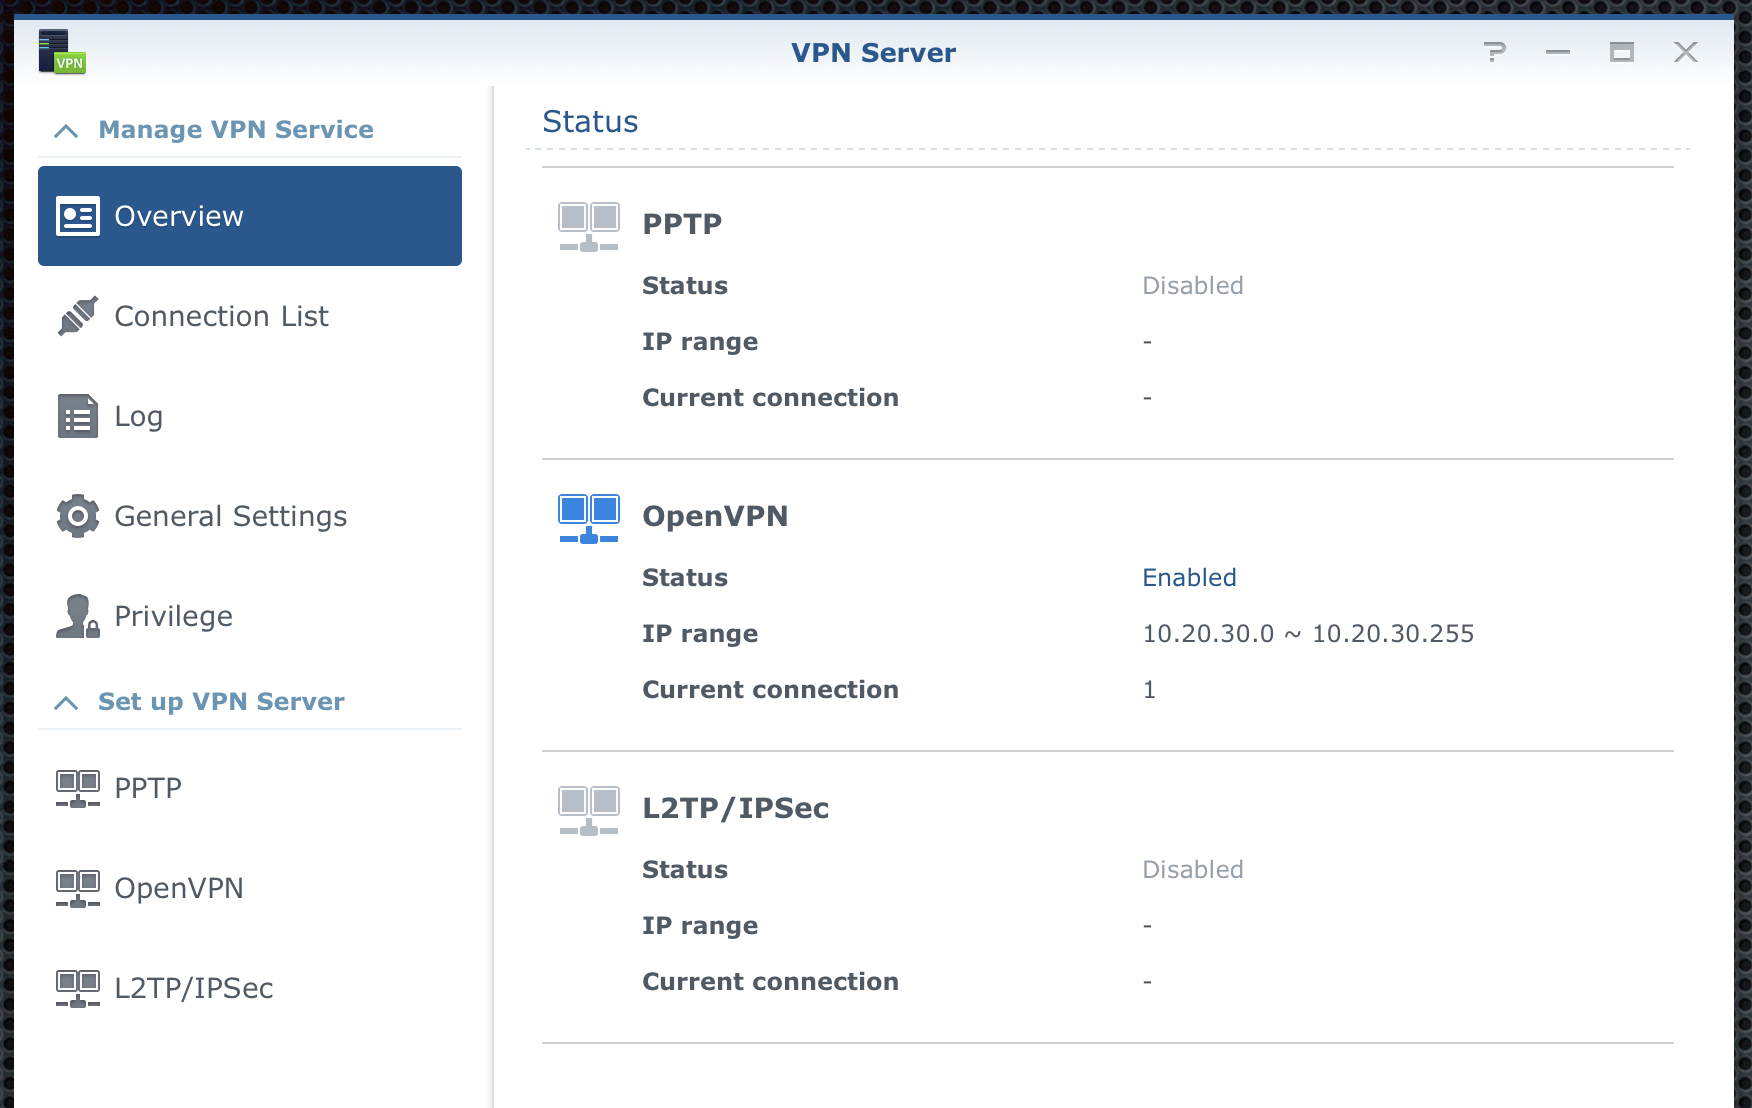Open L2TP/IPSec setup in the sidebar
The height and width of the screenshot is (1108, 1752).
(250, 988)
